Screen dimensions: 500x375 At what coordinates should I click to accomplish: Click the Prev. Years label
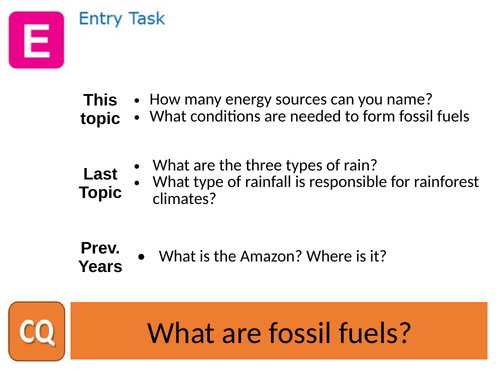100,257
